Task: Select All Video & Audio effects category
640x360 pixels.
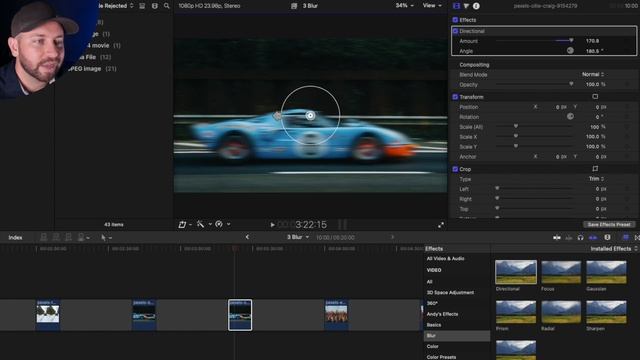Action: [445, 258]
